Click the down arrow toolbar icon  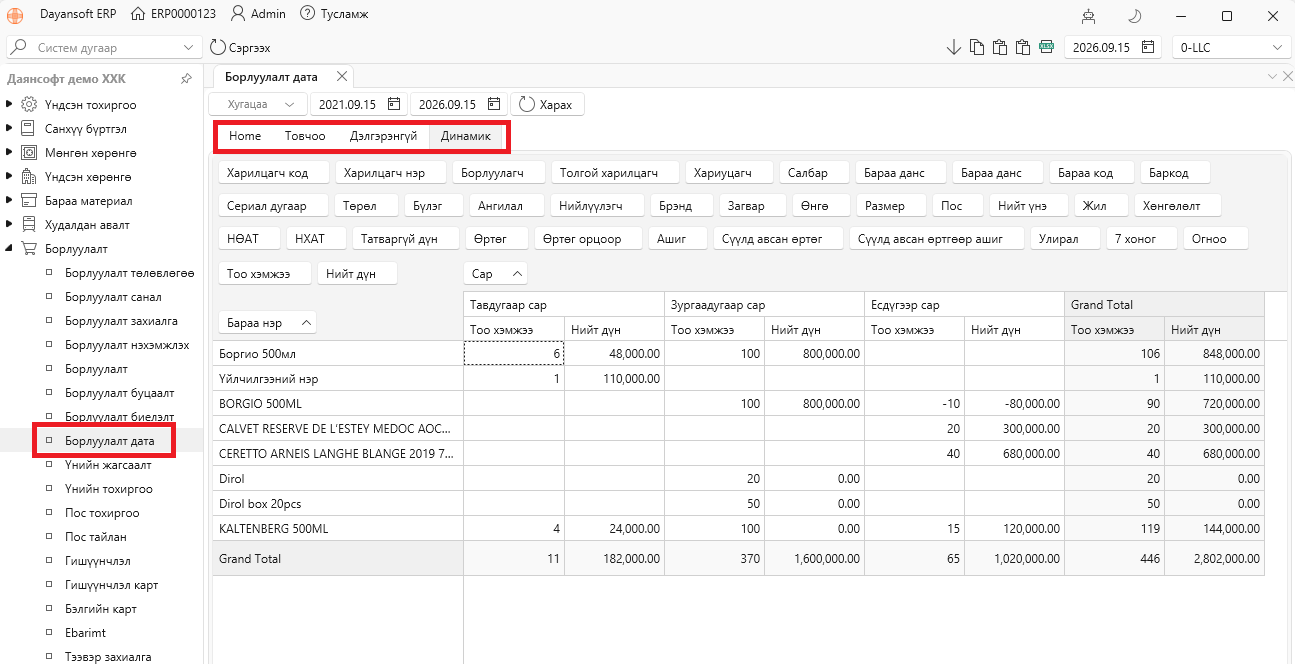[953, 47]
